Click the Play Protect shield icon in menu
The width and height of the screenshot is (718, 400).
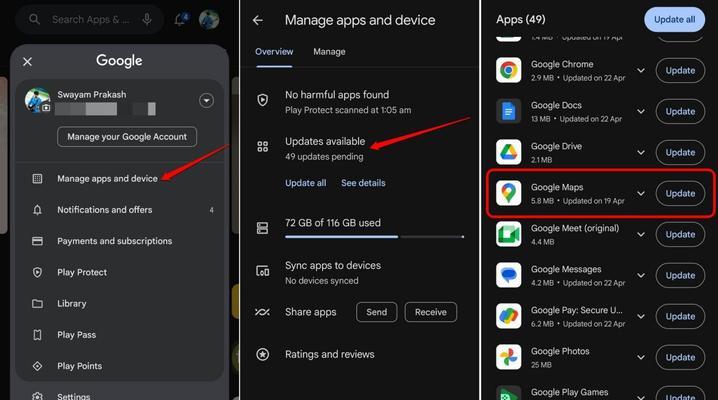click(x=38, y=272)
